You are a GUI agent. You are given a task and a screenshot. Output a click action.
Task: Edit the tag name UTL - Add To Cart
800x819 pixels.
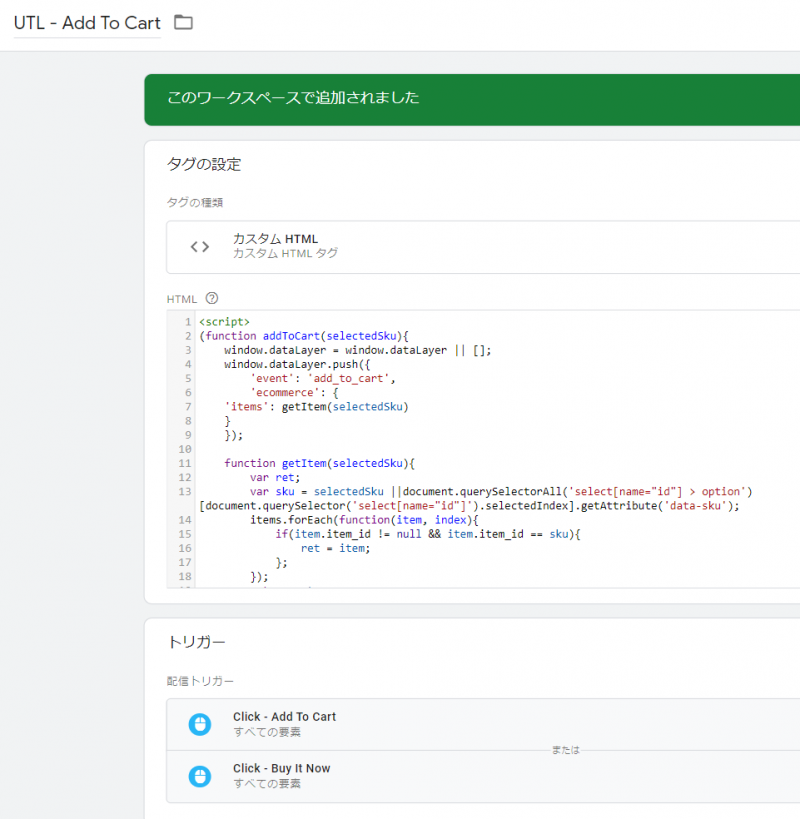pyautogui.click(x=87, y=23)
